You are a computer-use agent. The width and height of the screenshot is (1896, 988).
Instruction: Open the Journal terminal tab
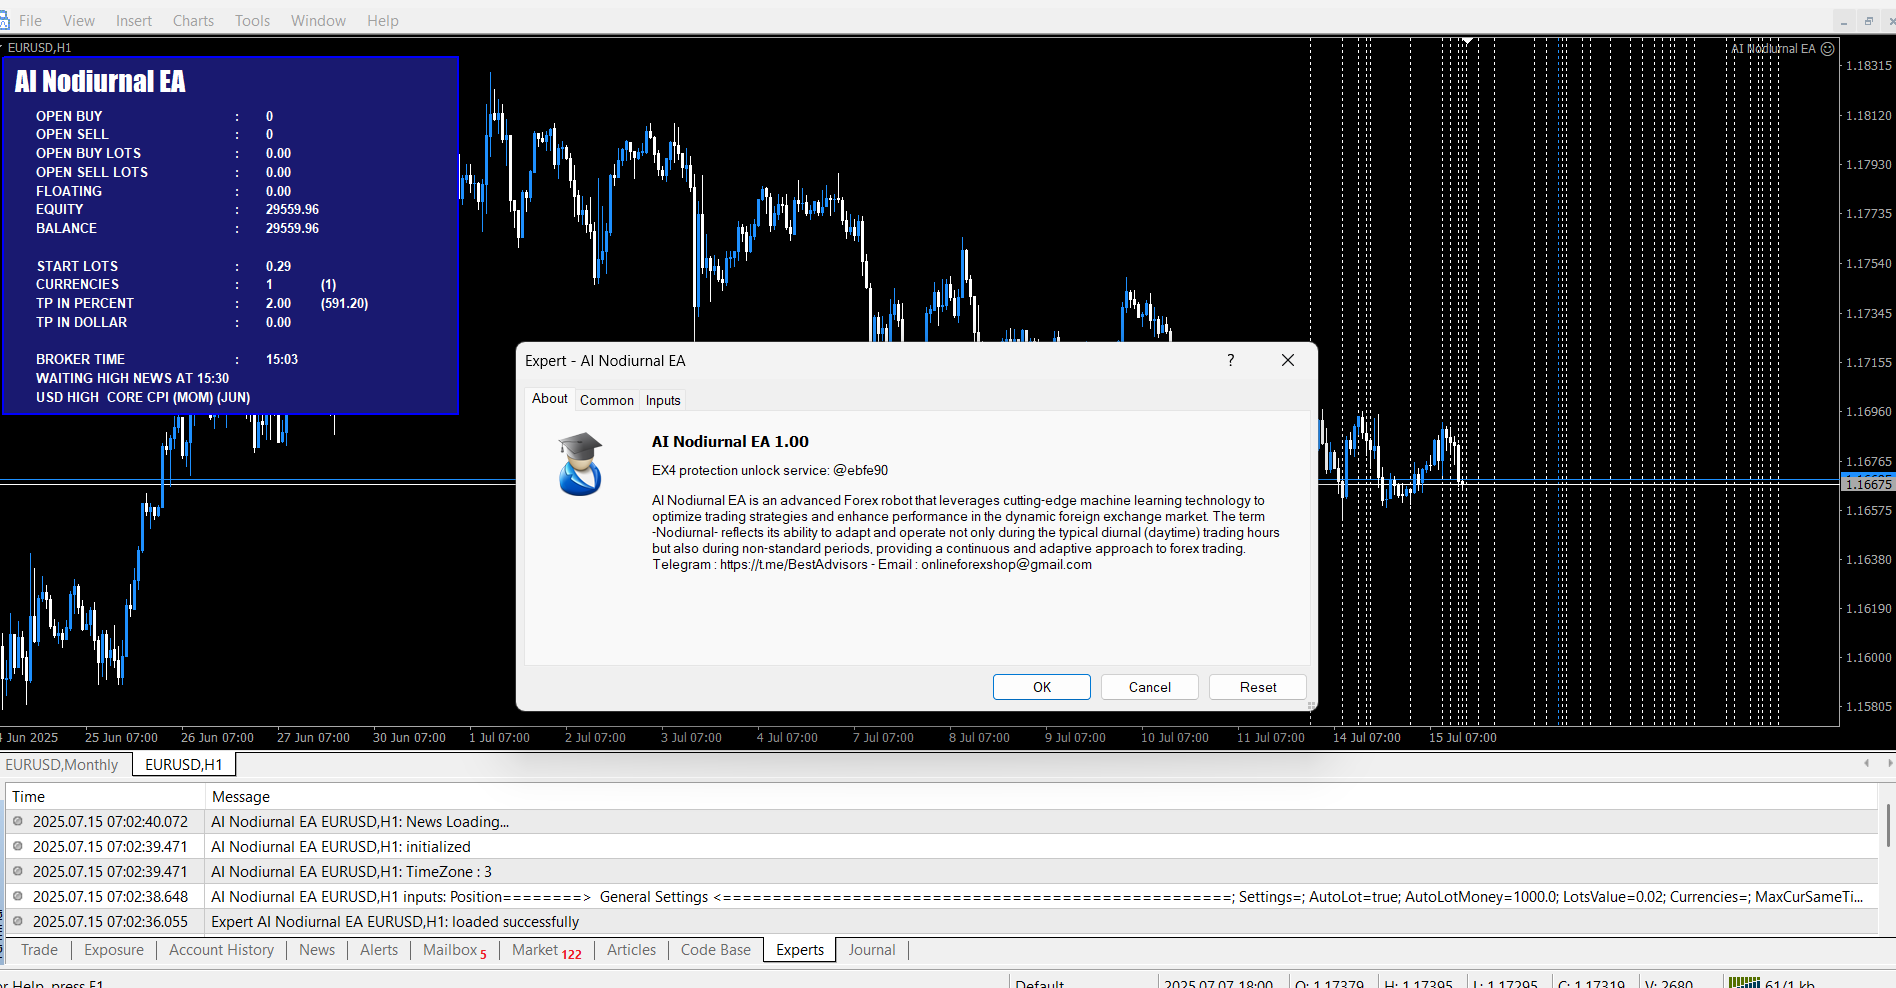871,950
